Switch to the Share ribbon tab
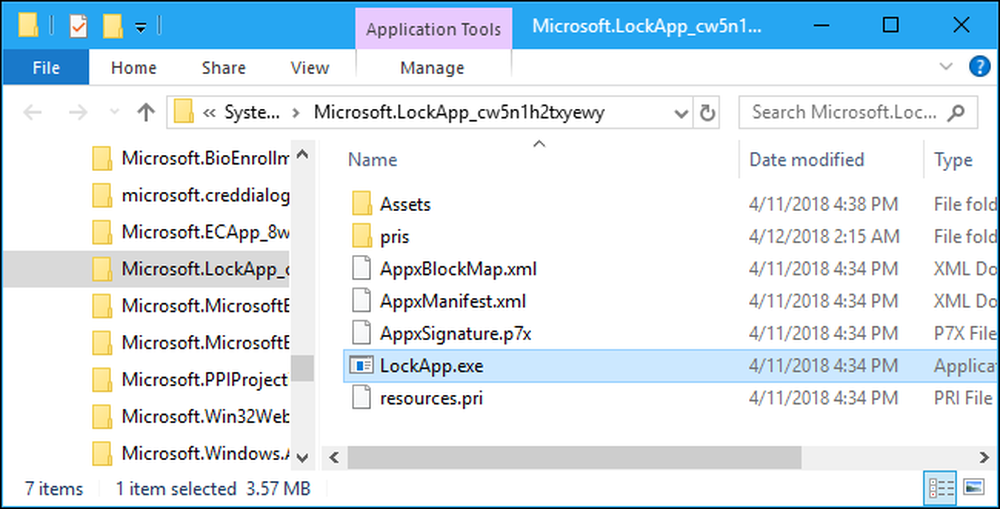 click(x=223, y=68)
